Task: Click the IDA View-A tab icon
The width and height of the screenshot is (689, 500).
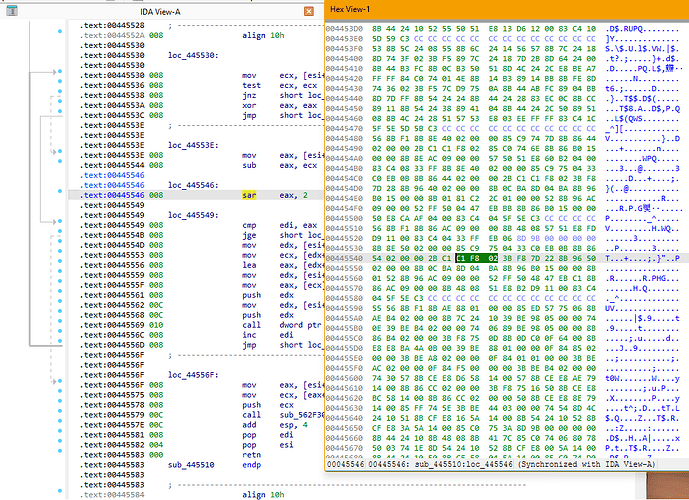Action: [12, 11]
